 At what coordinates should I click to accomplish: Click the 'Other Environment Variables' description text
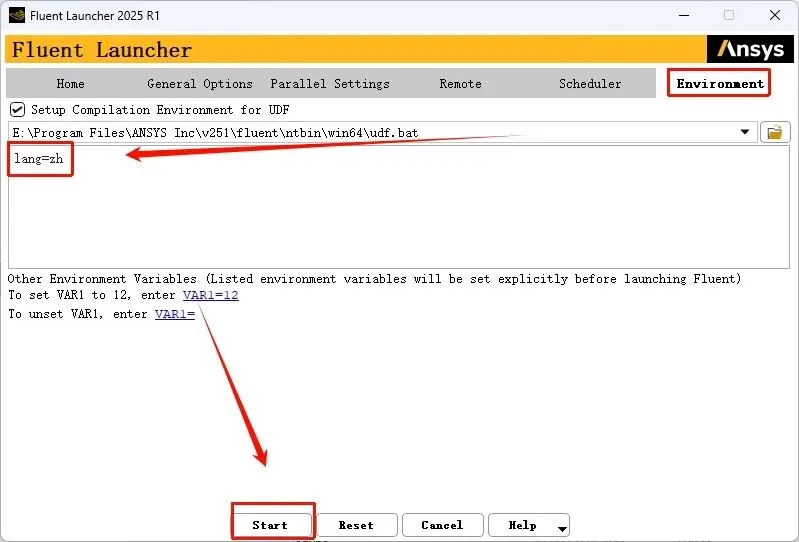[x=374, y=279]
